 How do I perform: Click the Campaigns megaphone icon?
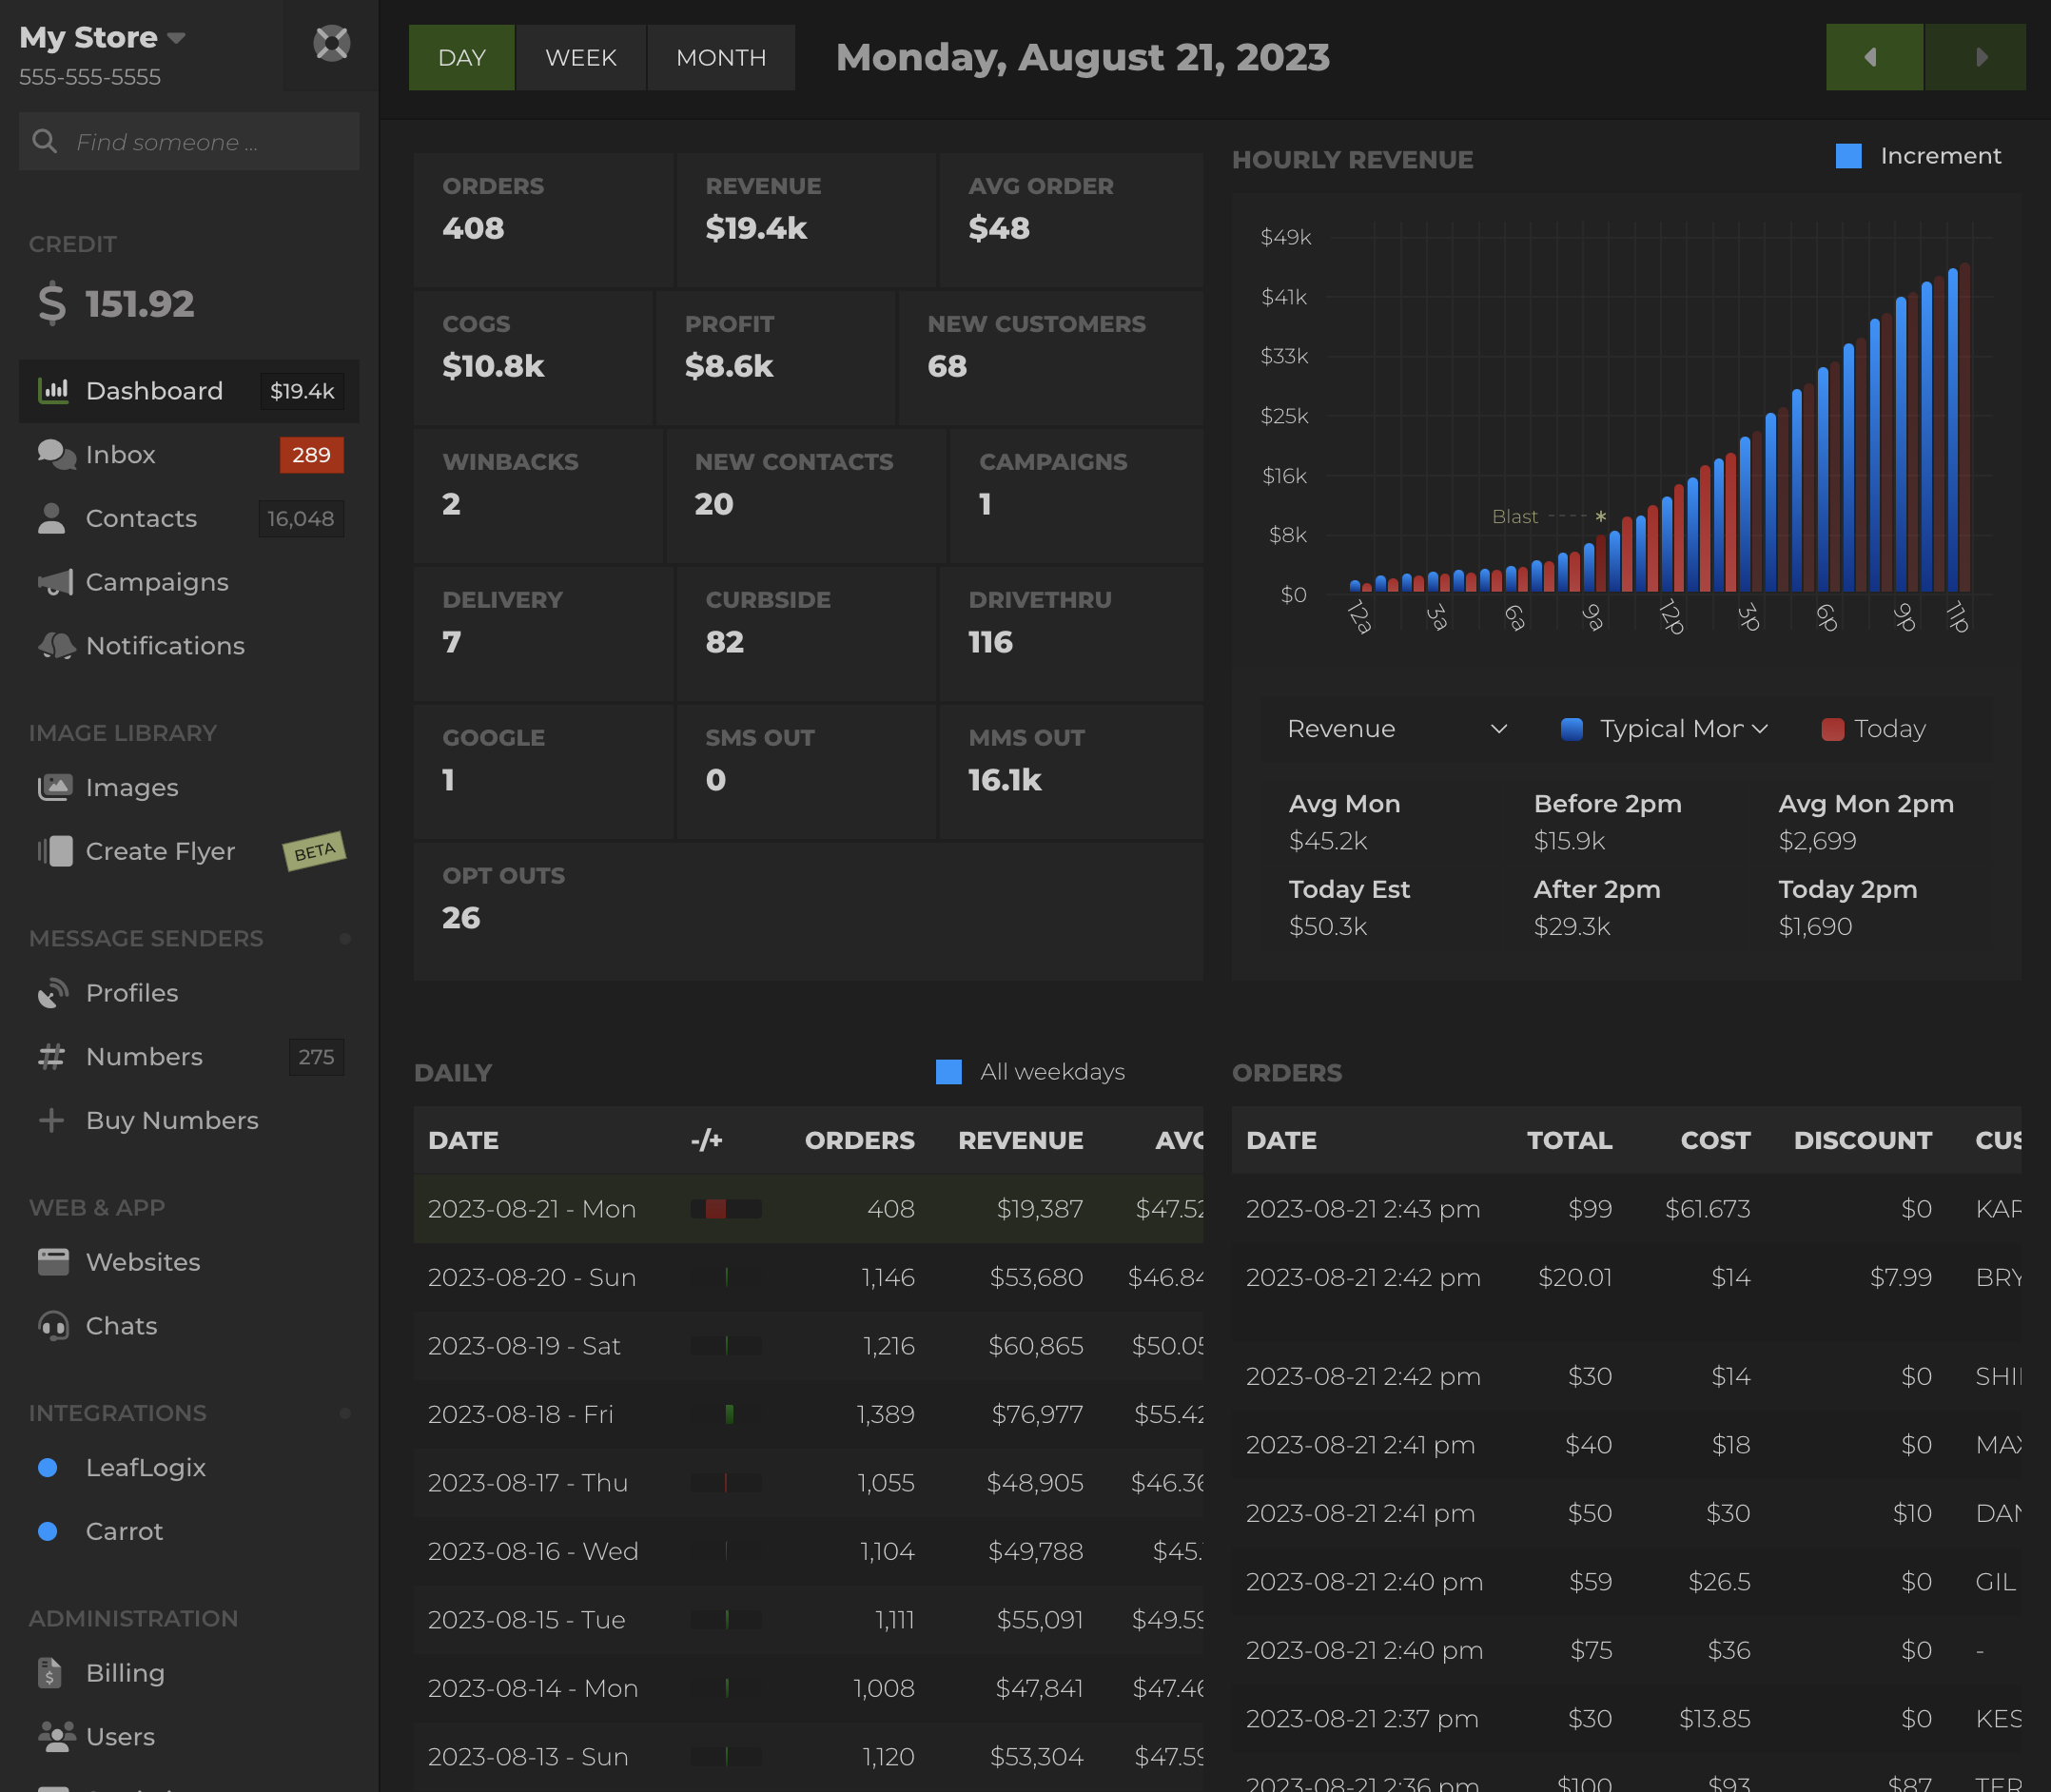coord(55,582)
